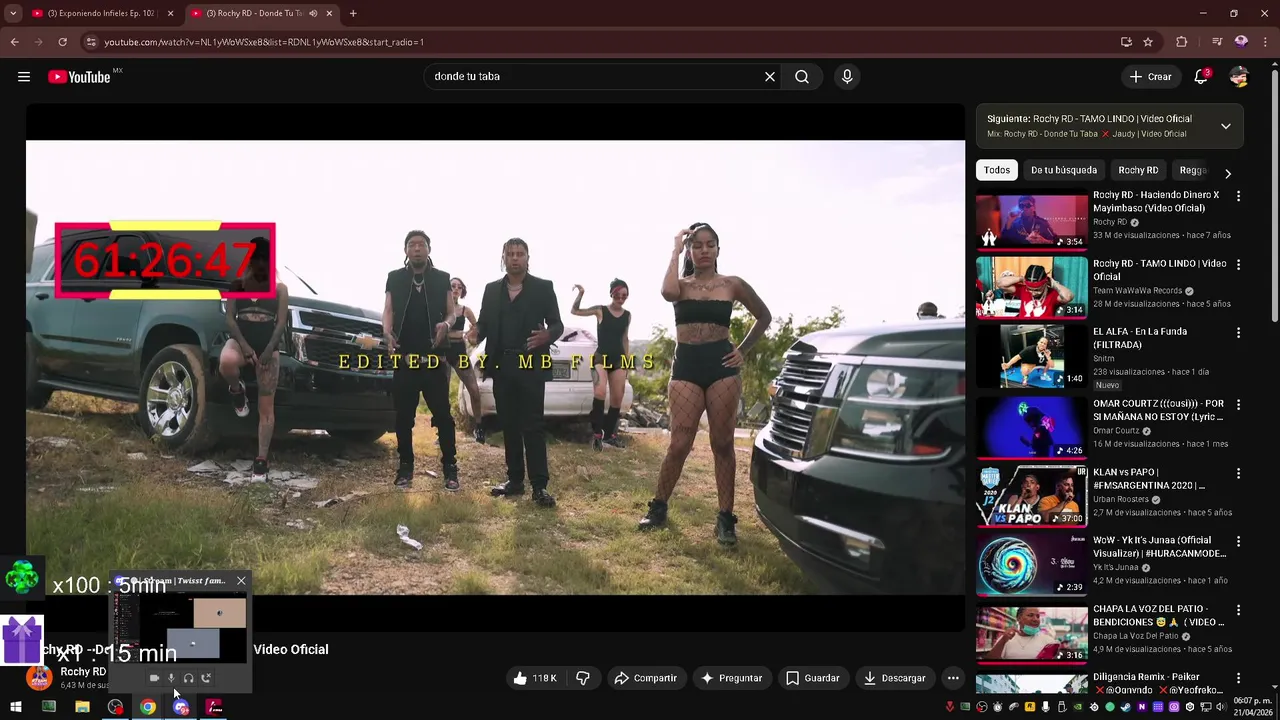Play the 'WoW - Yk It's Junaa' thumbnail
1280x720 pixels.
tap(1031, 565)
